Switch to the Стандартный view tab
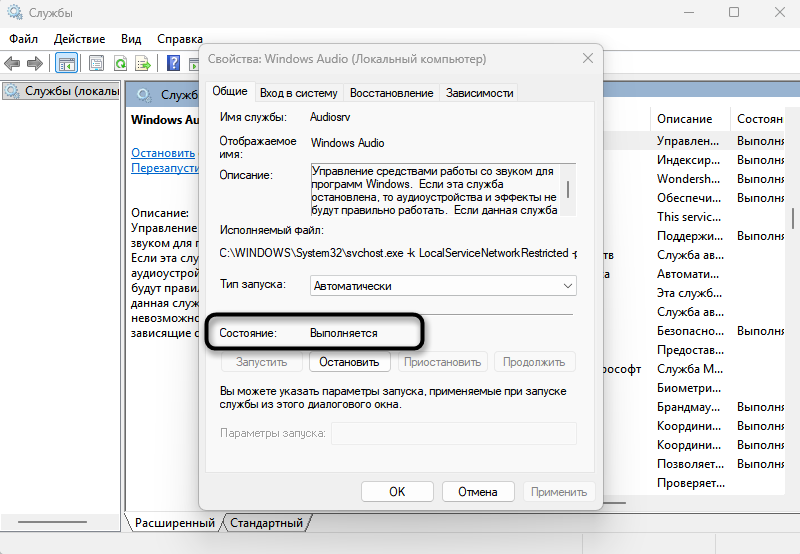Image resolution: width=800 pixels, height=554 pixels. click(x=266, y=523)
